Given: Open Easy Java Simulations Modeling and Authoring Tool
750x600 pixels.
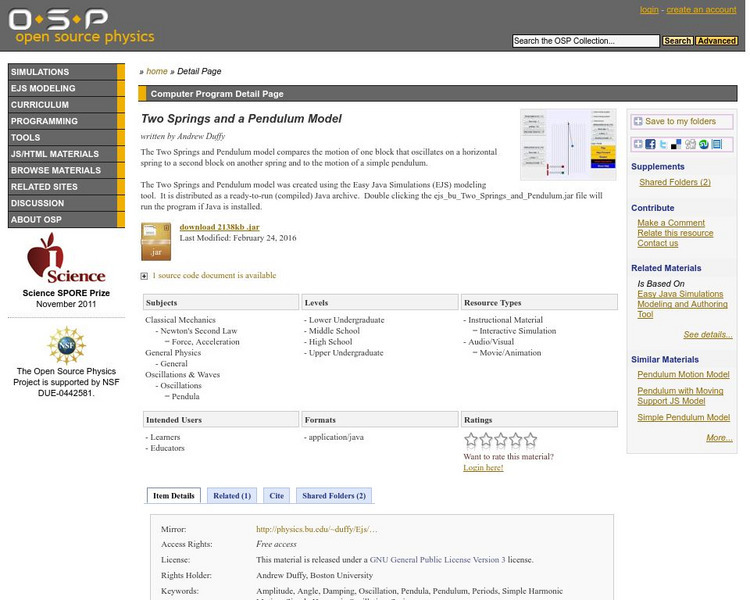Looking at the screenshot, I should (x=682, y=304).
